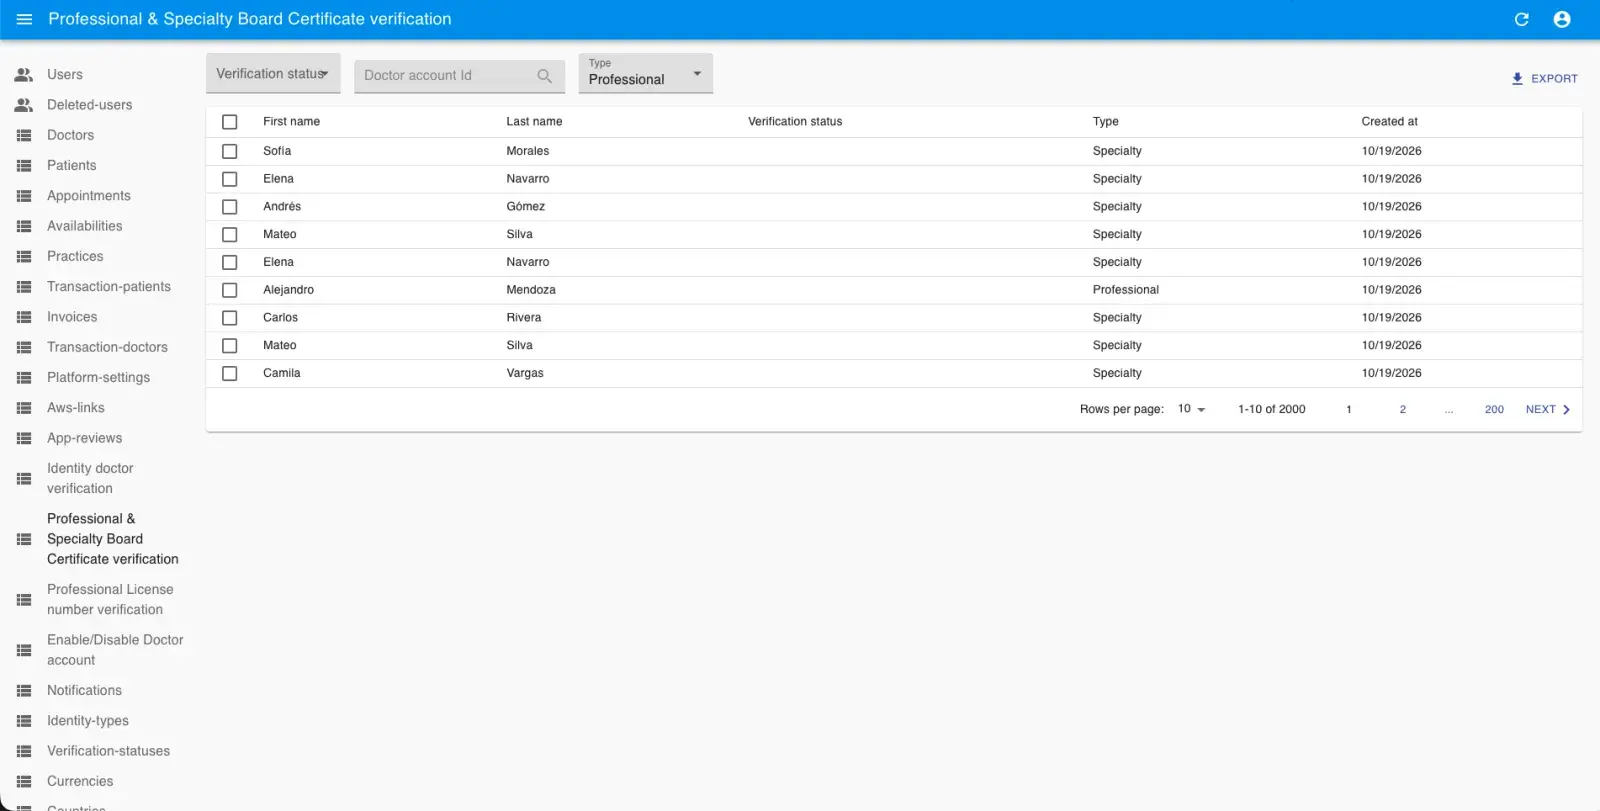
Task: Check the Sofía Morales row checkbox
Action: (x=230, y=151)
